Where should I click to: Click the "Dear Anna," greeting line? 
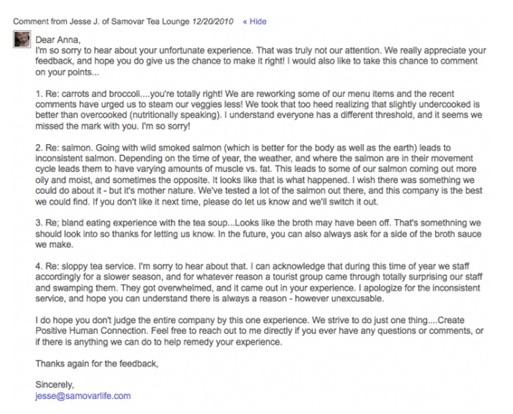click(x=58, y=40)
